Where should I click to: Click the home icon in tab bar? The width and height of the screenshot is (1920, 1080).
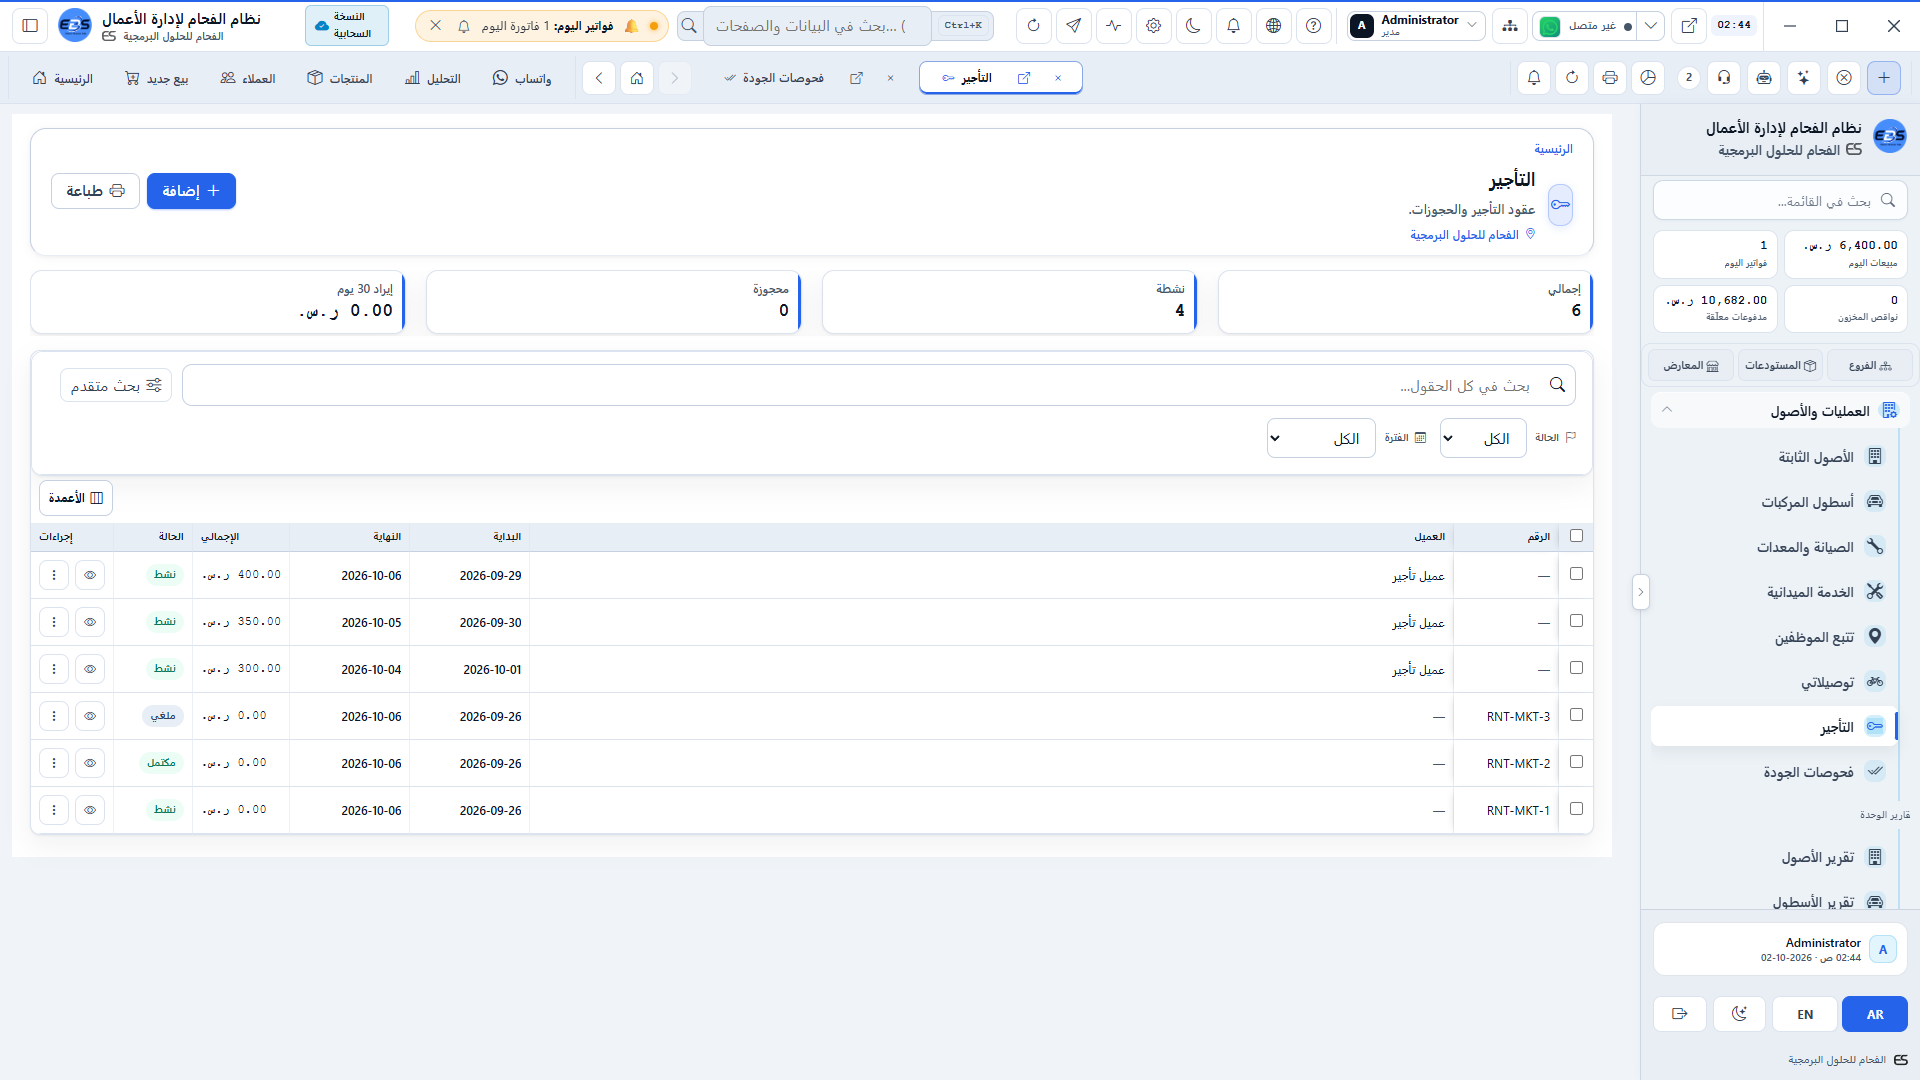[x=637, y=78]
